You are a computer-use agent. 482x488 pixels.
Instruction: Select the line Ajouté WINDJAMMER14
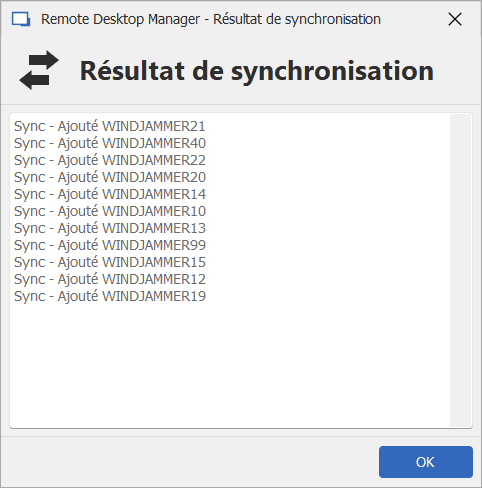110,194
